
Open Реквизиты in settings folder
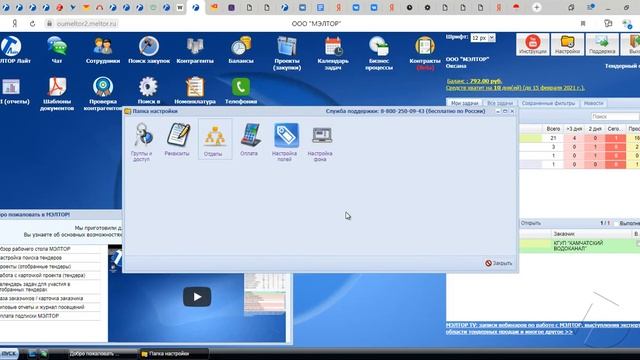coord(177,139)
